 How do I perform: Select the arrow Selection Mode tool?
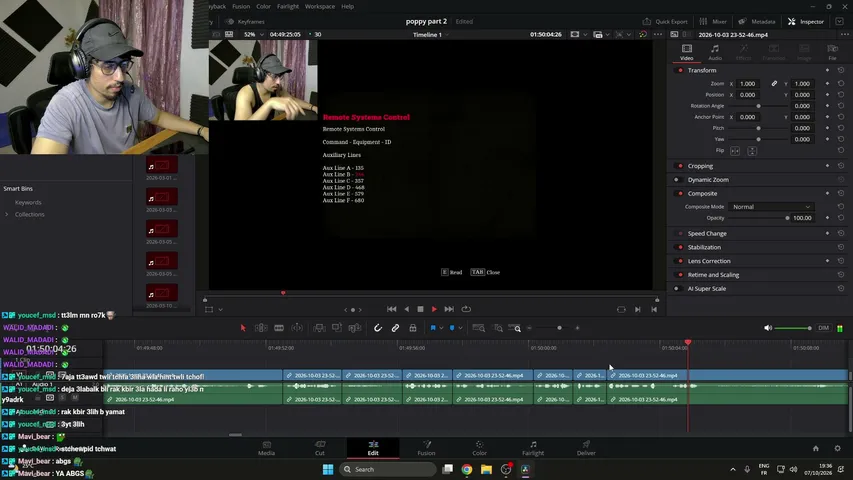(243, 328)
